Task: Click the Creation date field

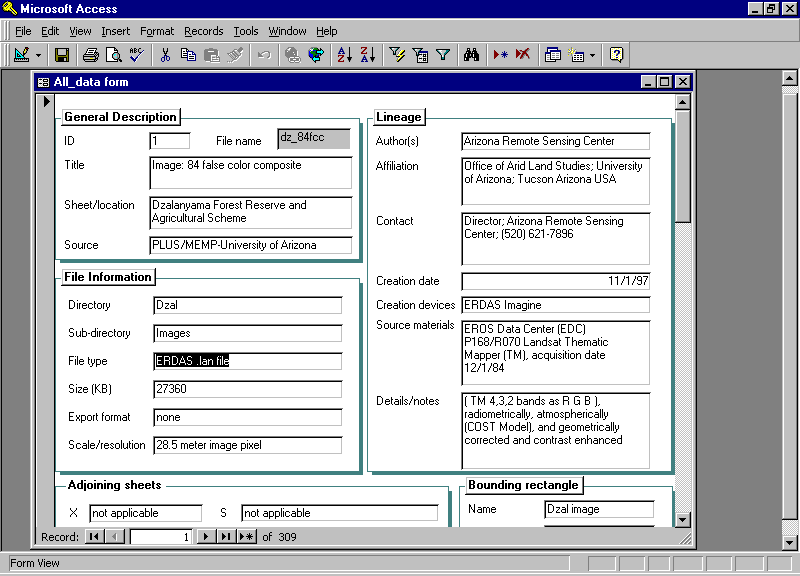Action: [556, 281]
